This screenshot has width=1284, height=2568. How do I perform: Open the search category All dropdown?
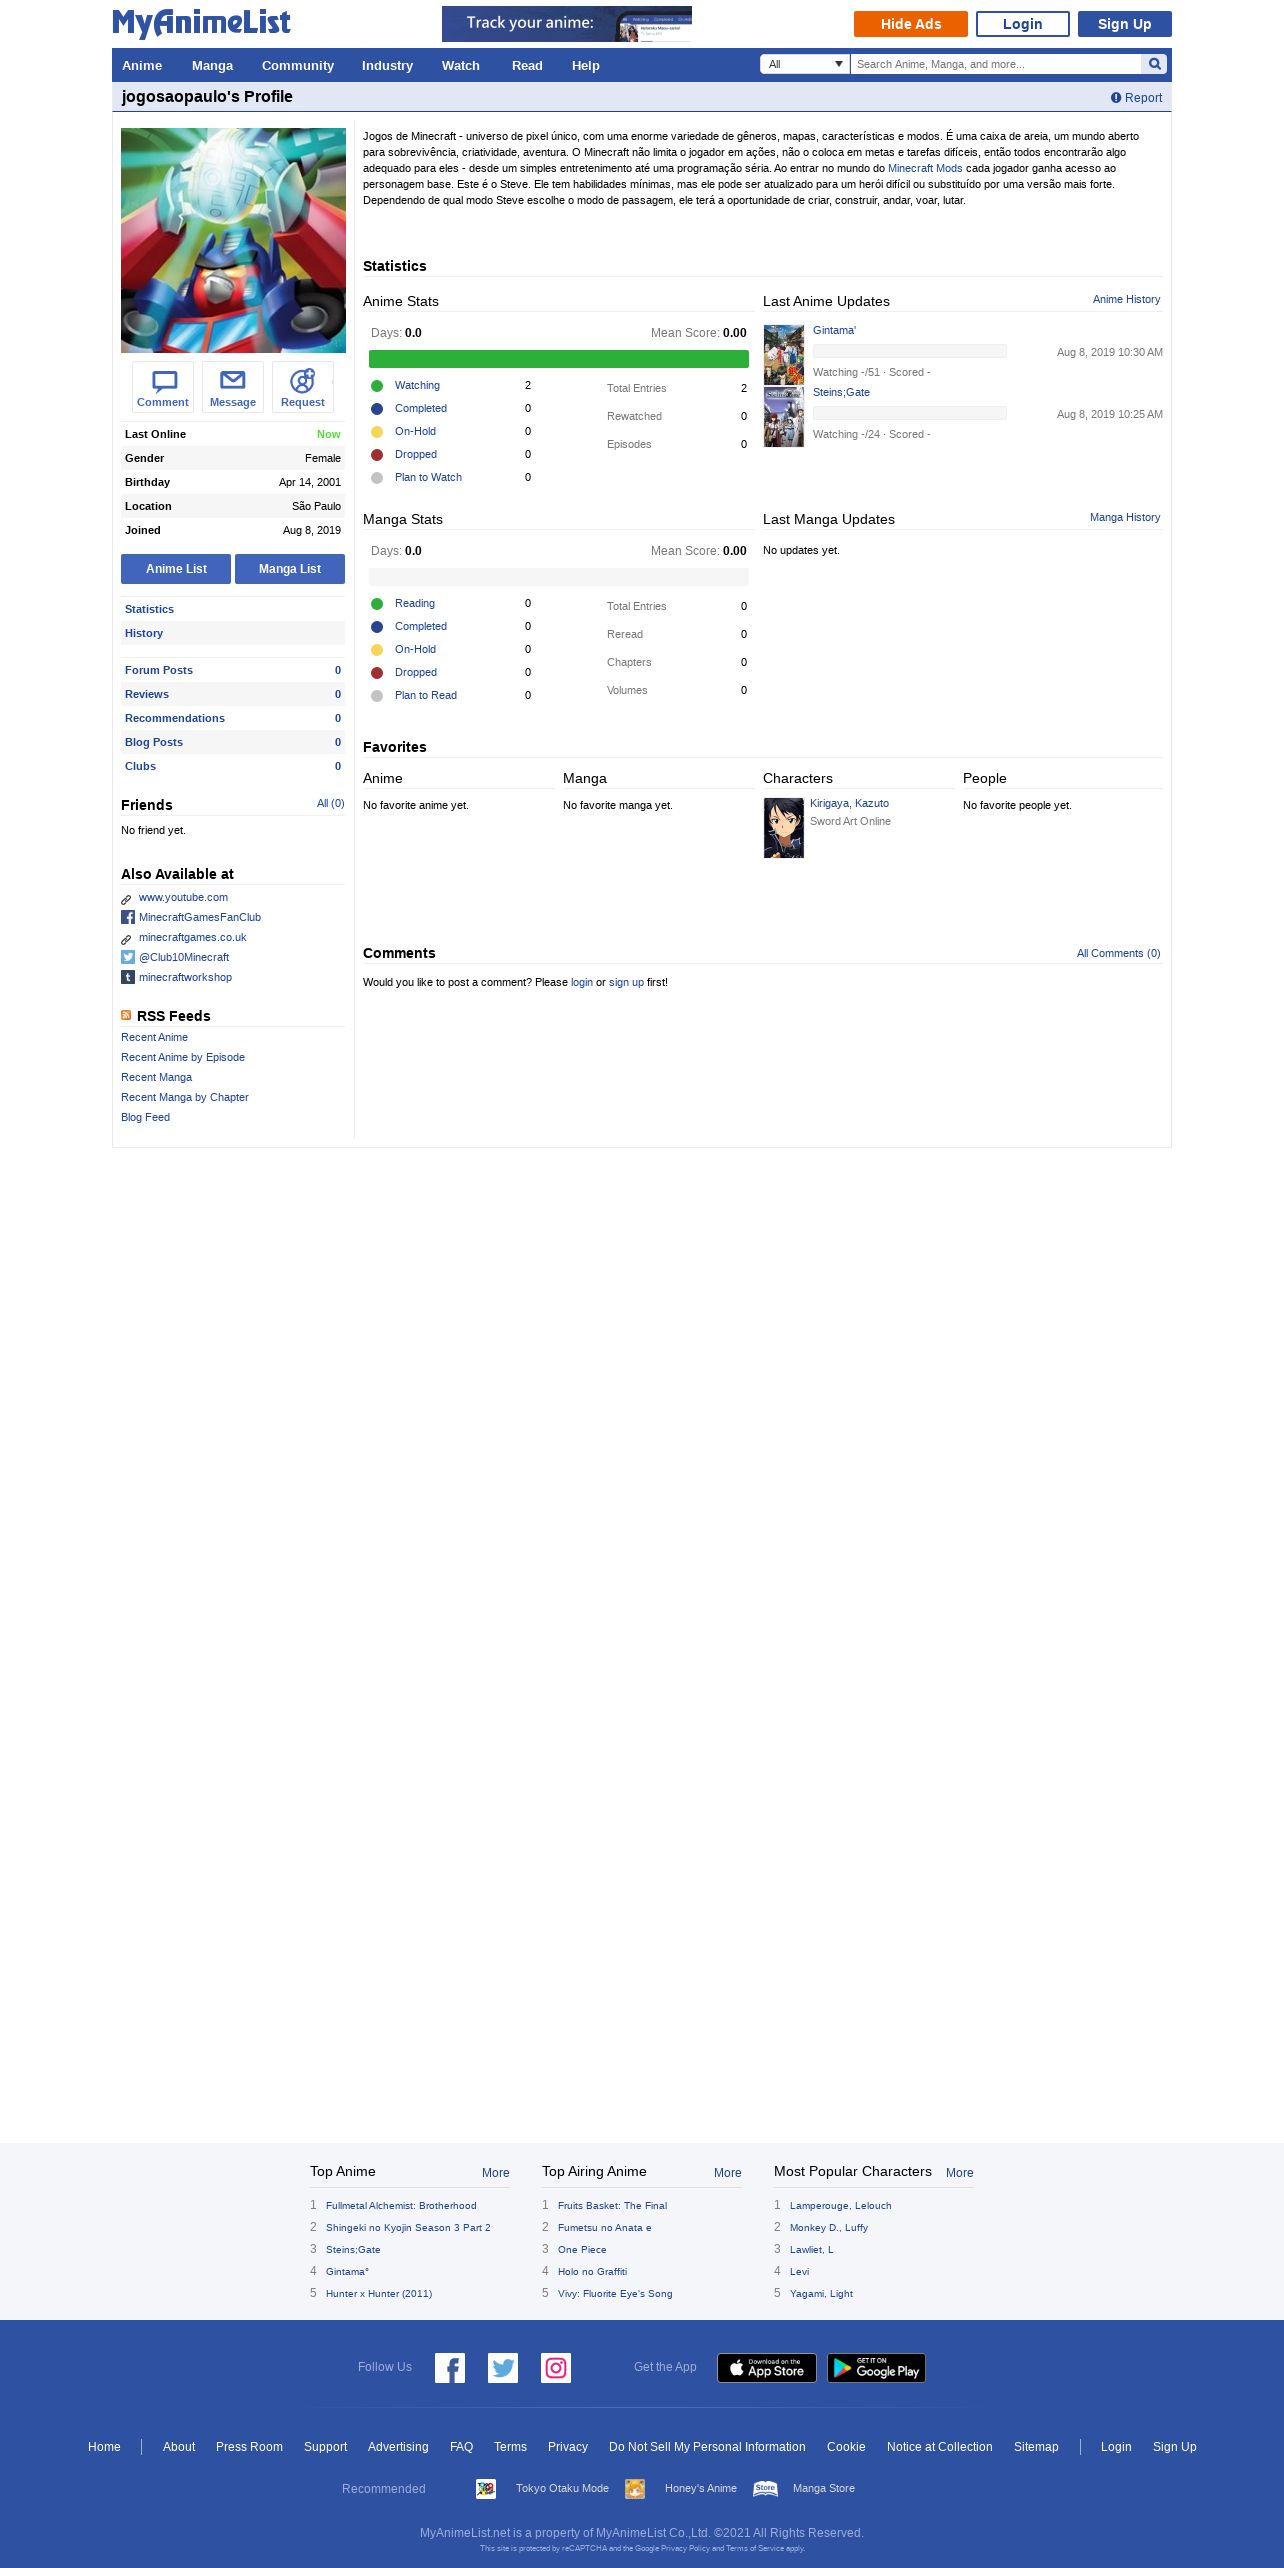coord(805,64)
